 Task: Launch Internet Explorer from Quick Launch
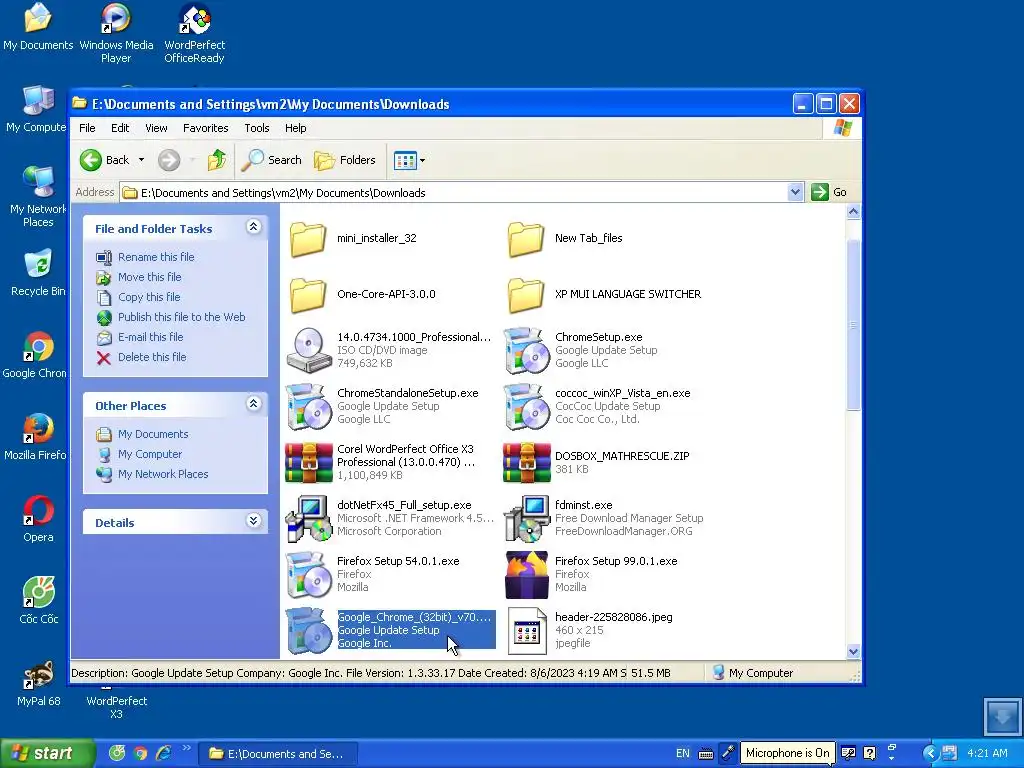[x=163, y=753]
